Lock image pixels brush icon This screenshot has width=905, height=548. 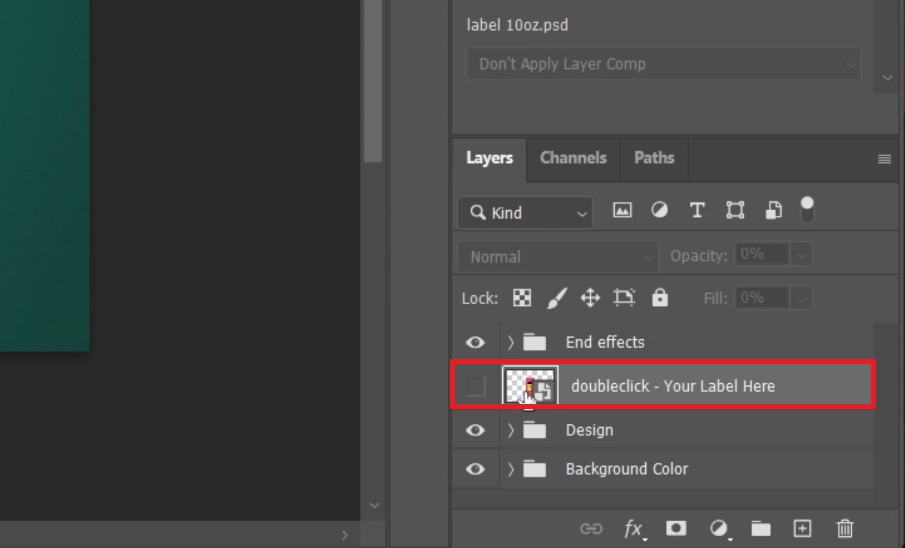coord(556,298)
